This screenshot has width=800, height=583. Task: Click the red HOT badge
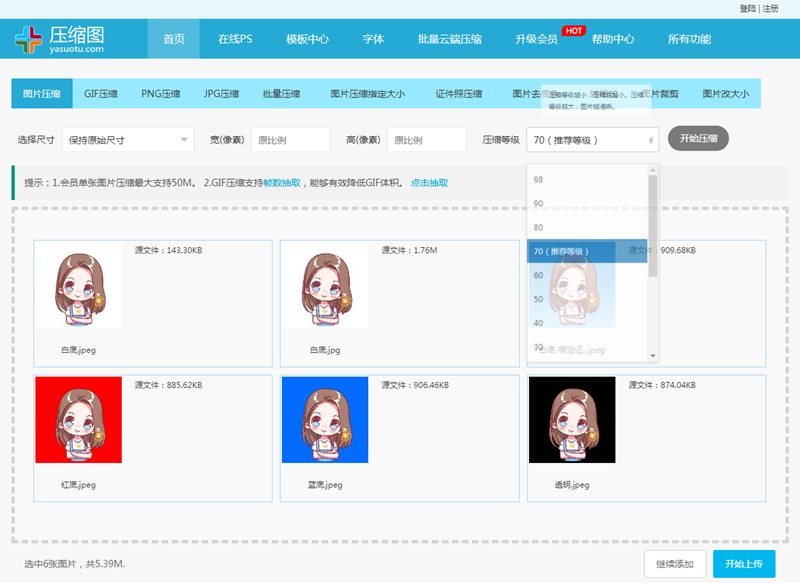(573, 31)
